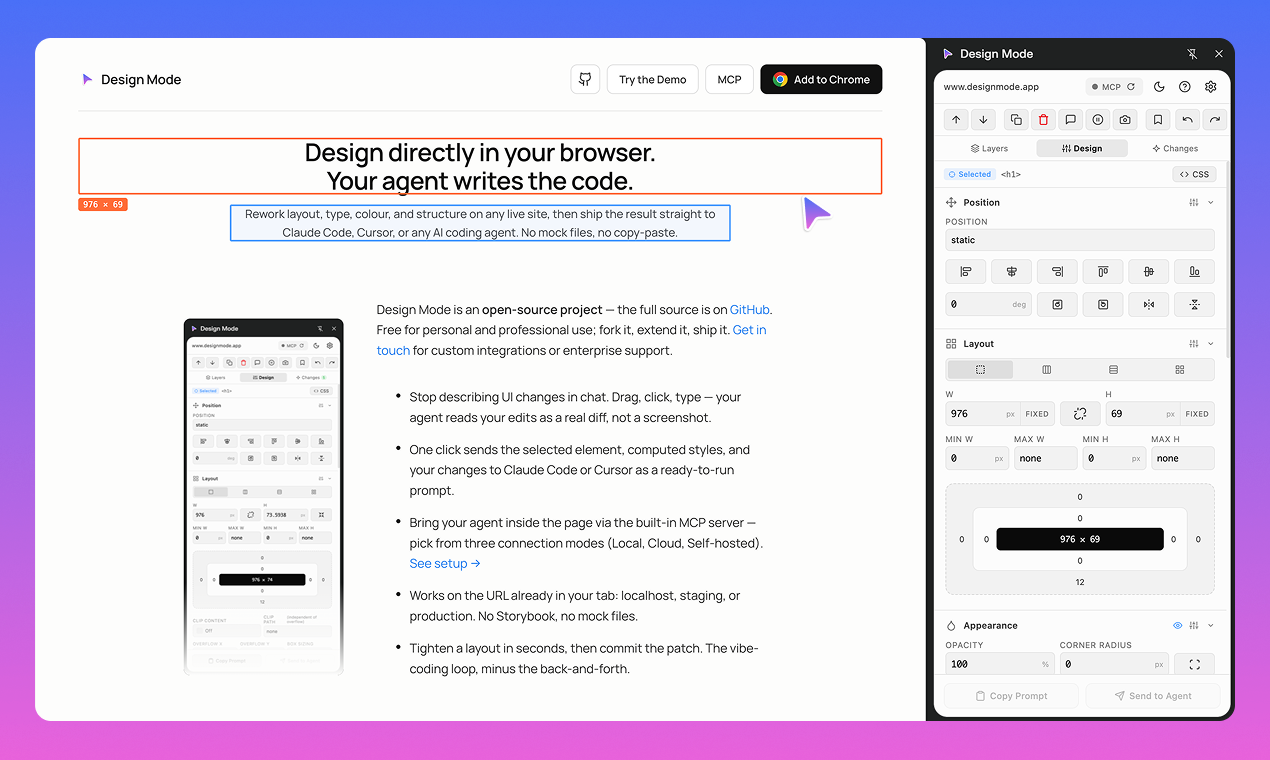Select the grid layout mode option
The height and width of the screenshot is (760, 1270).
point(1180,370)
